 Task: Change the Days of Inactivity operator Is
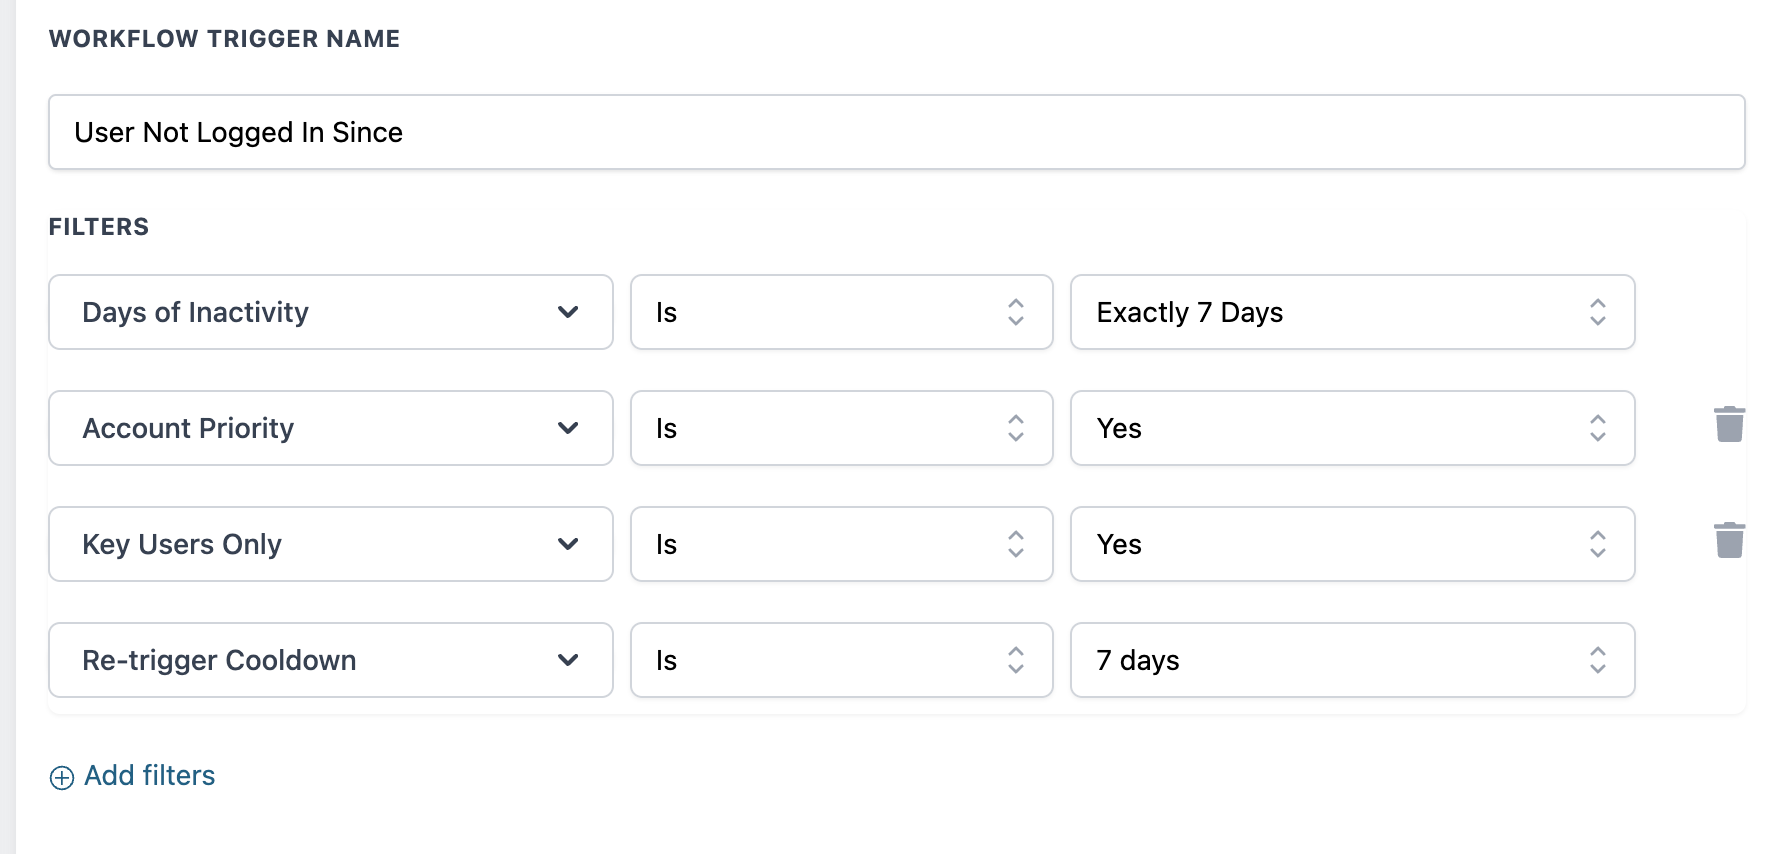pyautogui.click(x=842, y=312)
